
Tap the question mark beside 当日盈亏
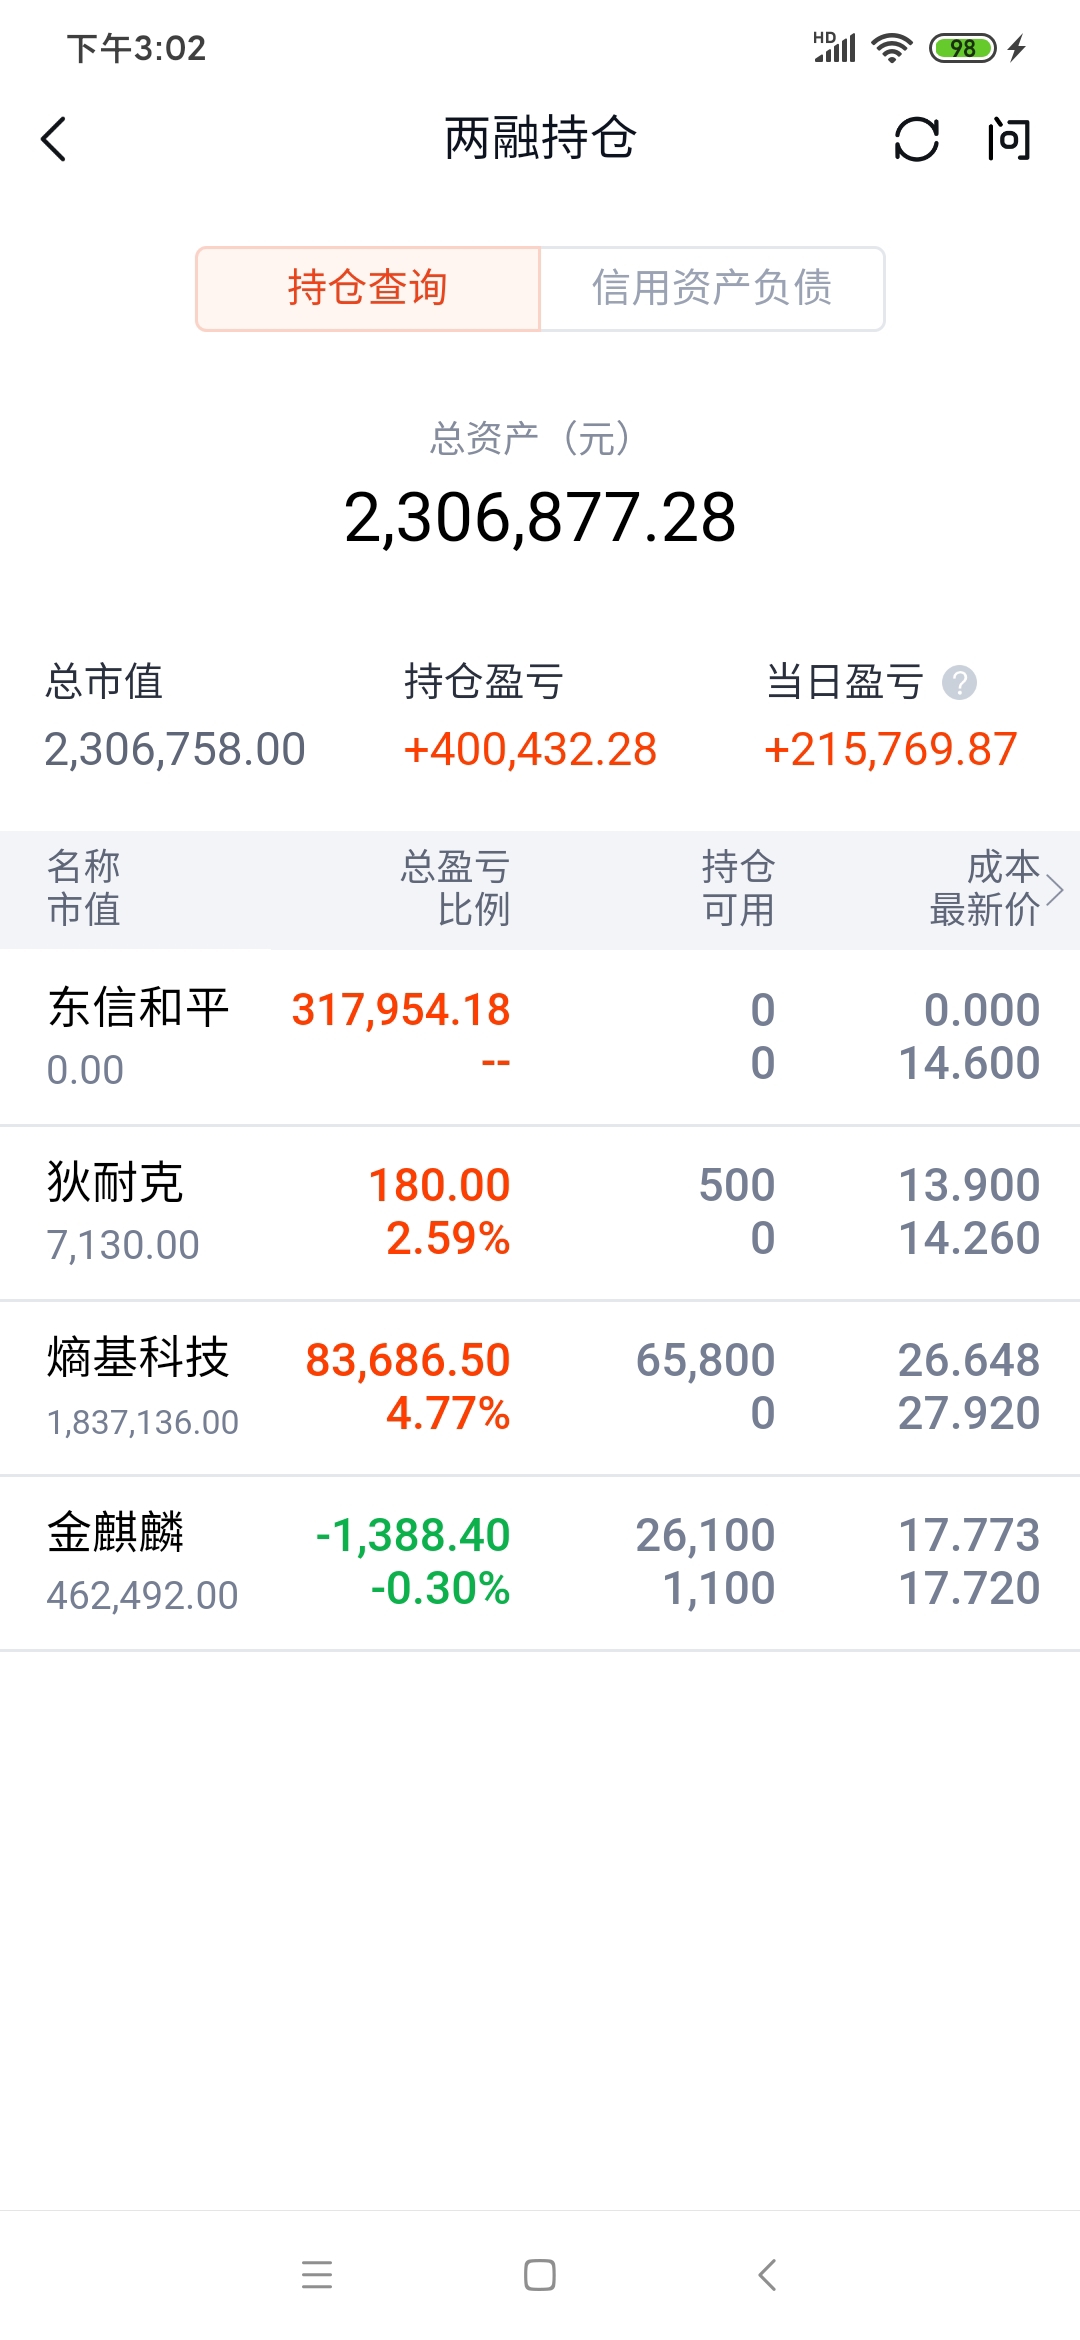point(959,683)
